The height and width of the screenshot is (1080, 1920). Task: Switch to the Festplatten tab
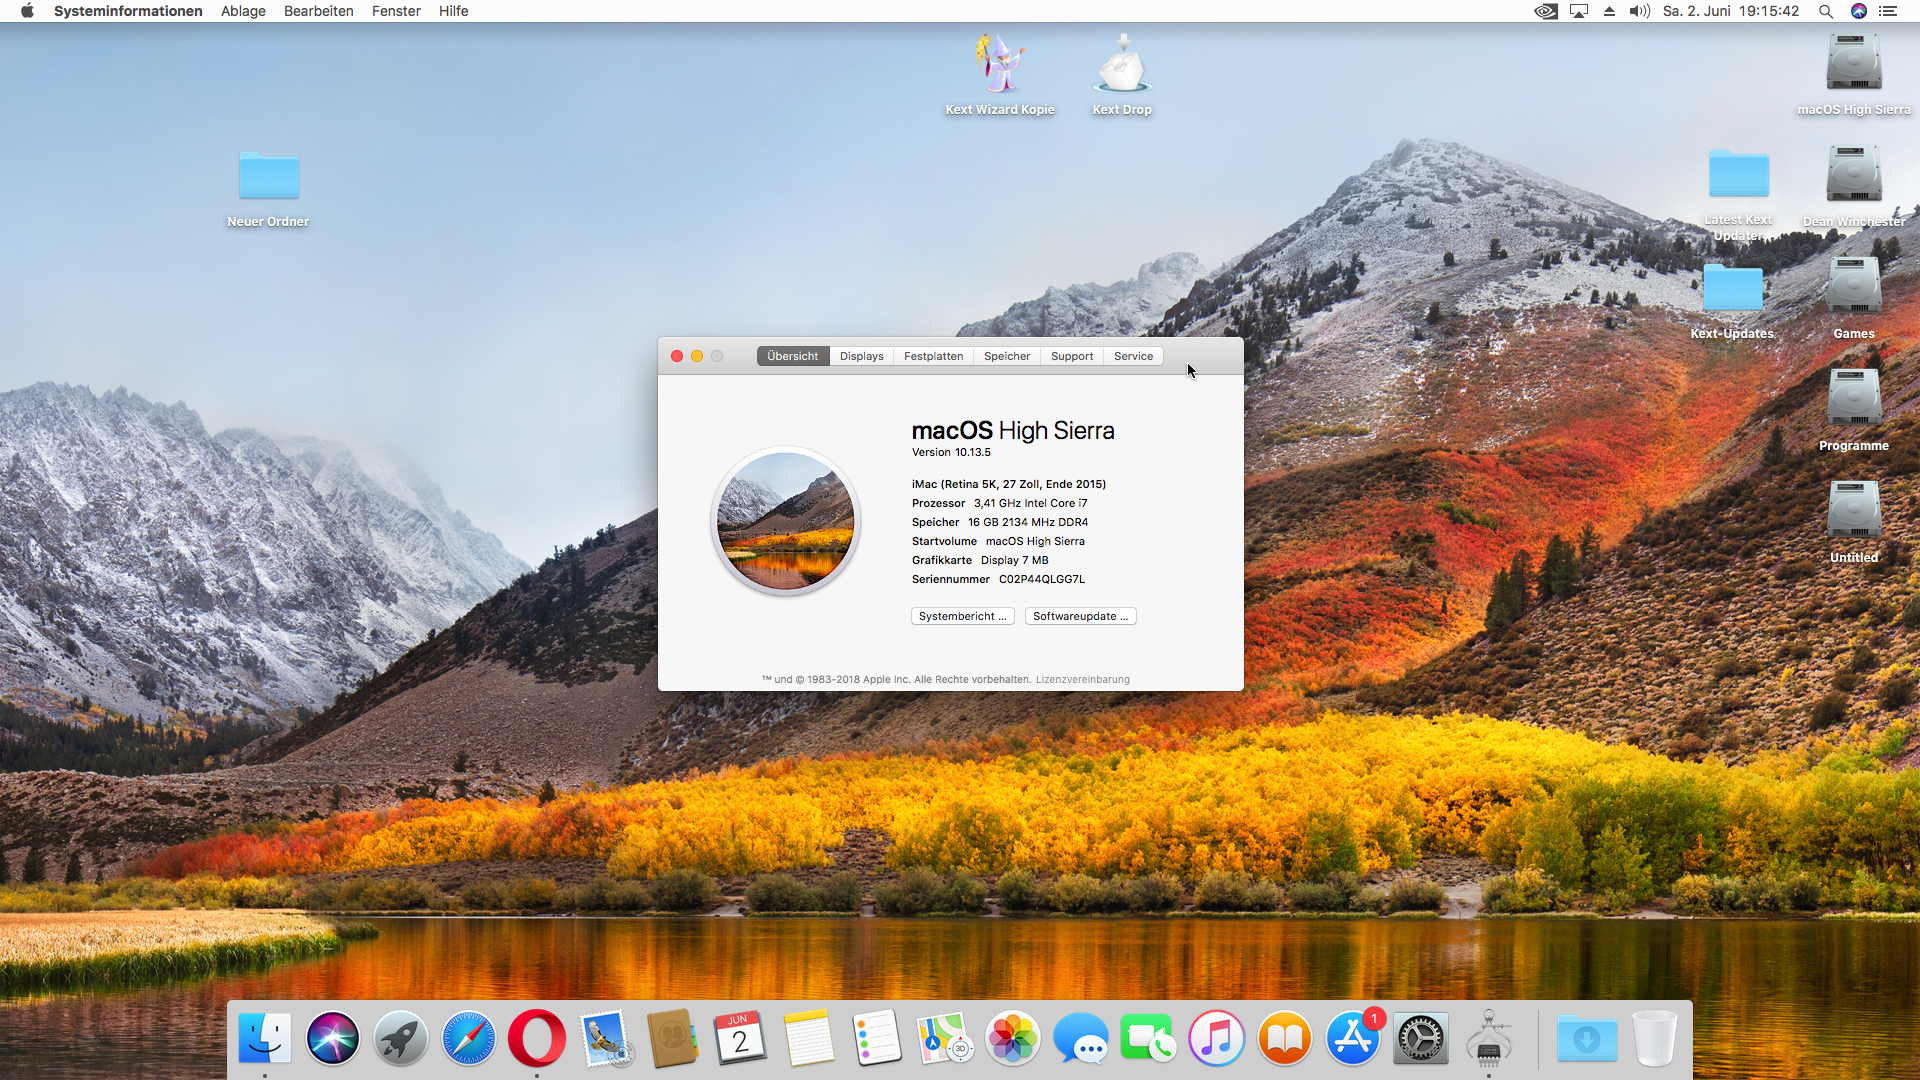[933, 356]
